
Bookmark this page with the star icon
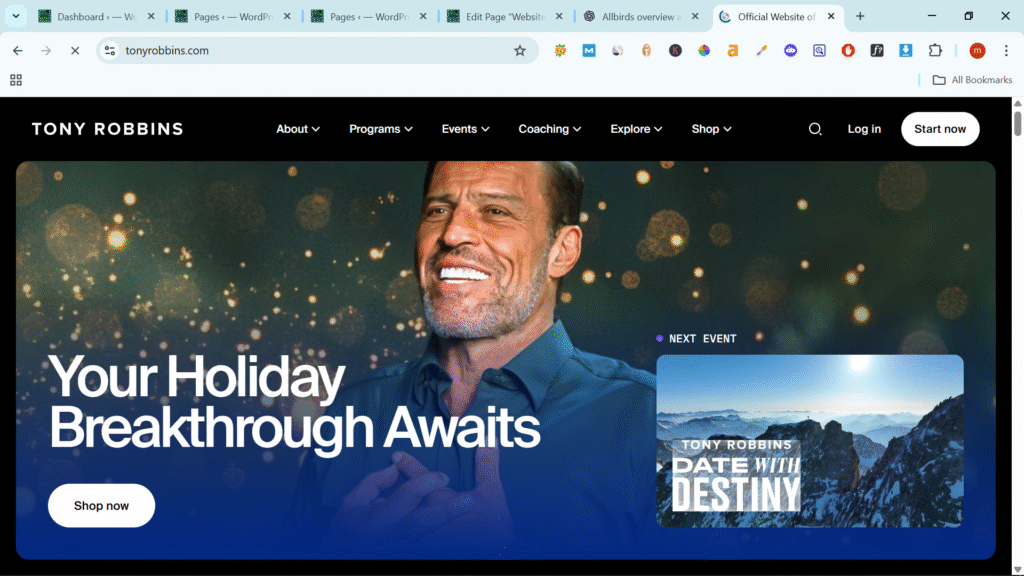[x=520, y=51]
